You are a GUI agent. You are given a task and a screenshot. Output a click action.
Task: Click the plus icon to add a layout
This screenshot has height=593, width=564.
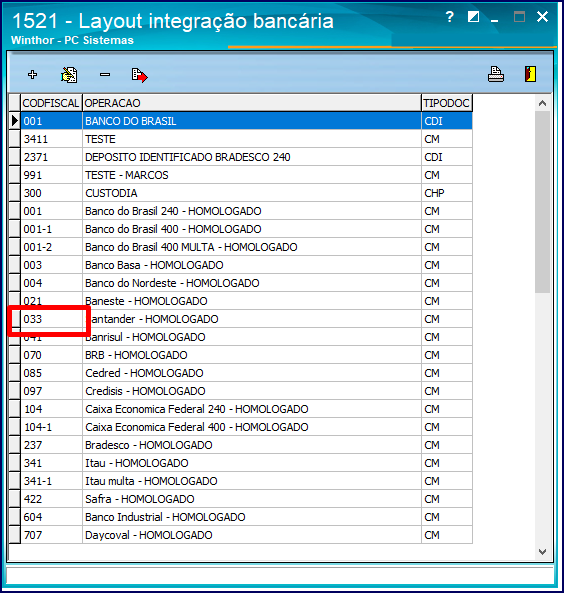coord(33,75)
